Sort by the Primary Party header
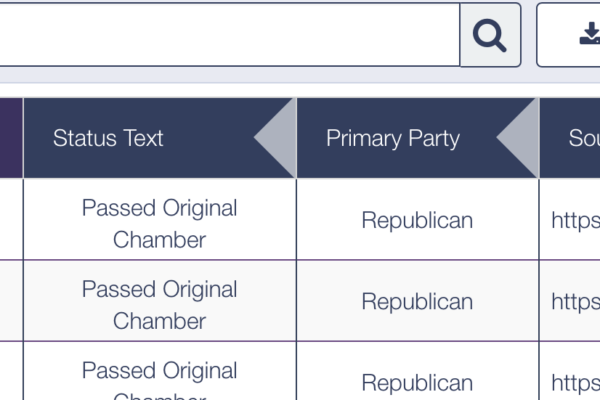 tap(393, 138)
